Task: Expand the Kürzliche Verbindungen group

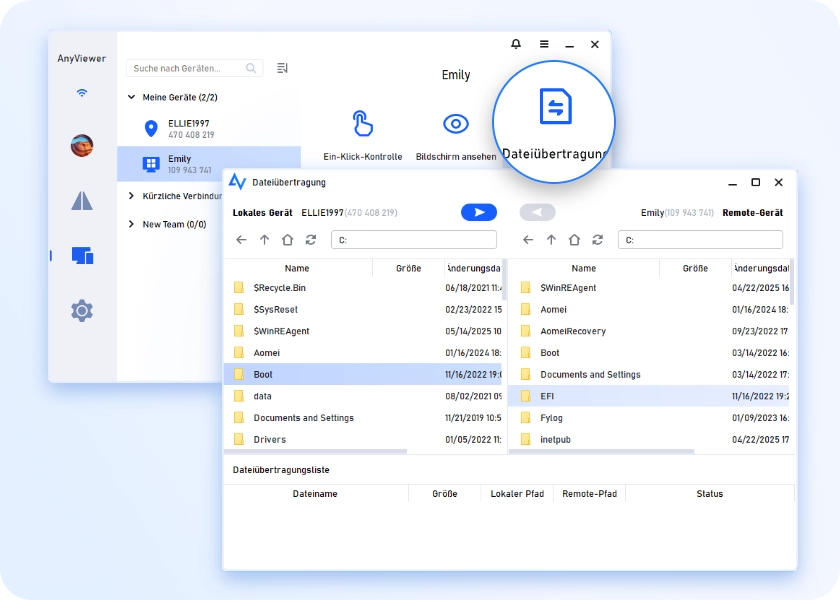Action: click(132, 196)
